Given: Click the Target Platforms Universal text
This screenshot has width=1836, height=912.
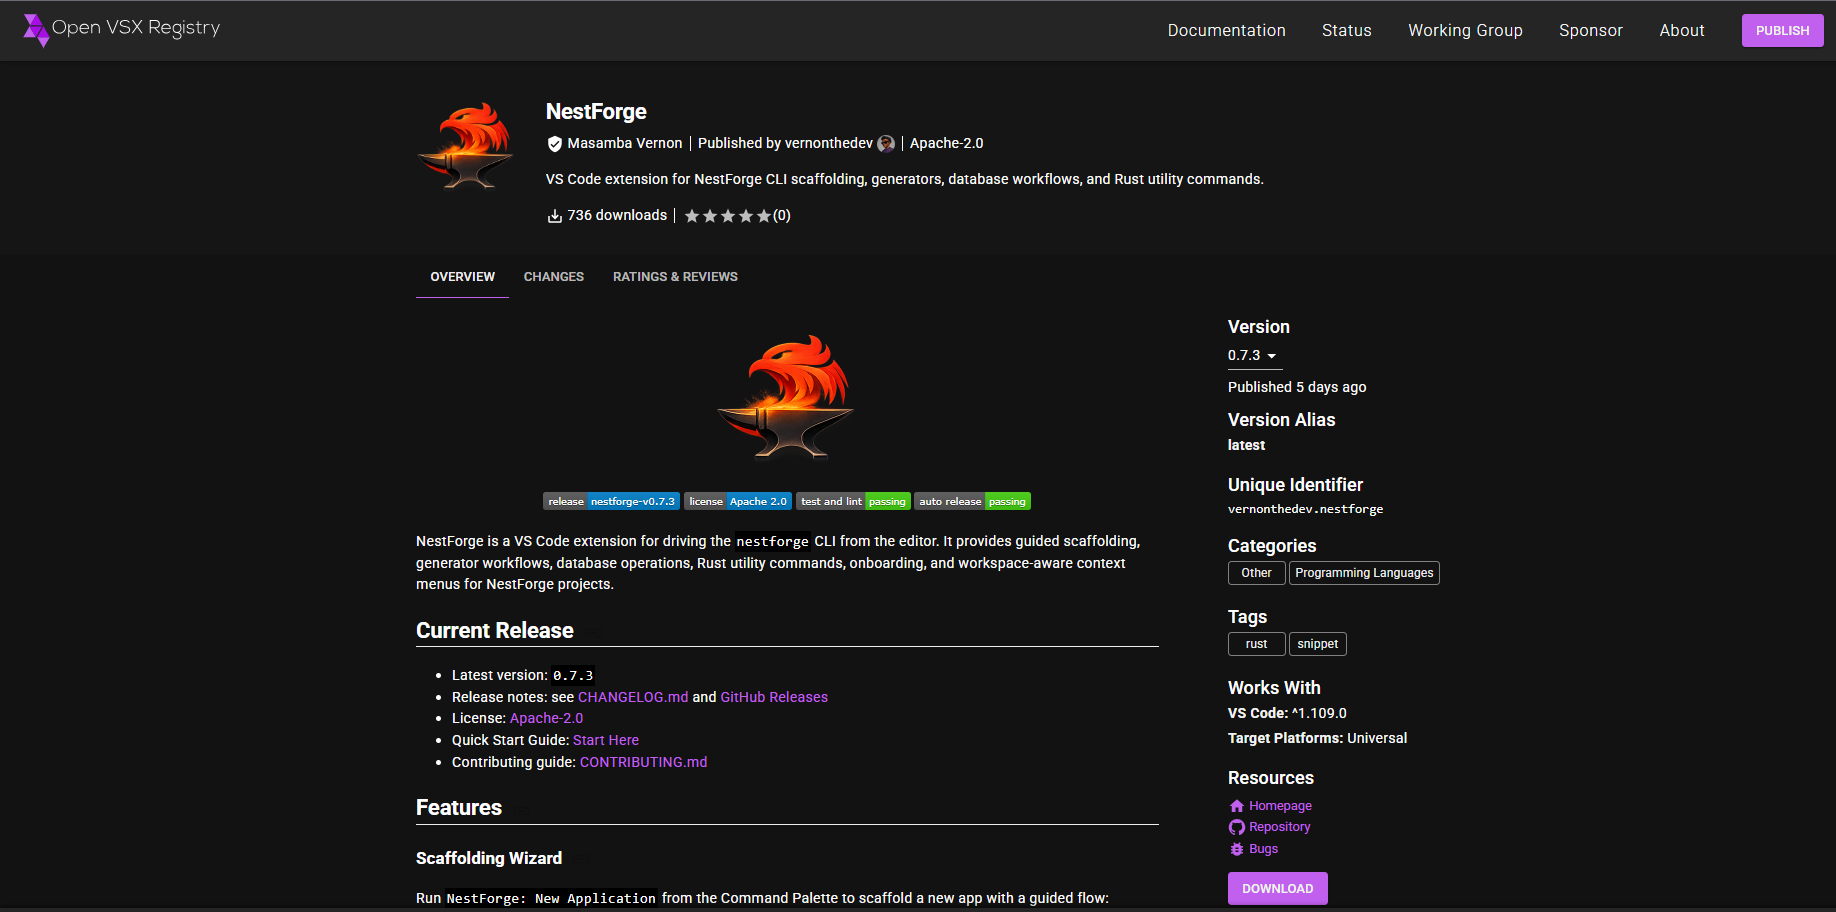Looking at the screenshot, I should pyautogui.click(x=1317, y=739).
